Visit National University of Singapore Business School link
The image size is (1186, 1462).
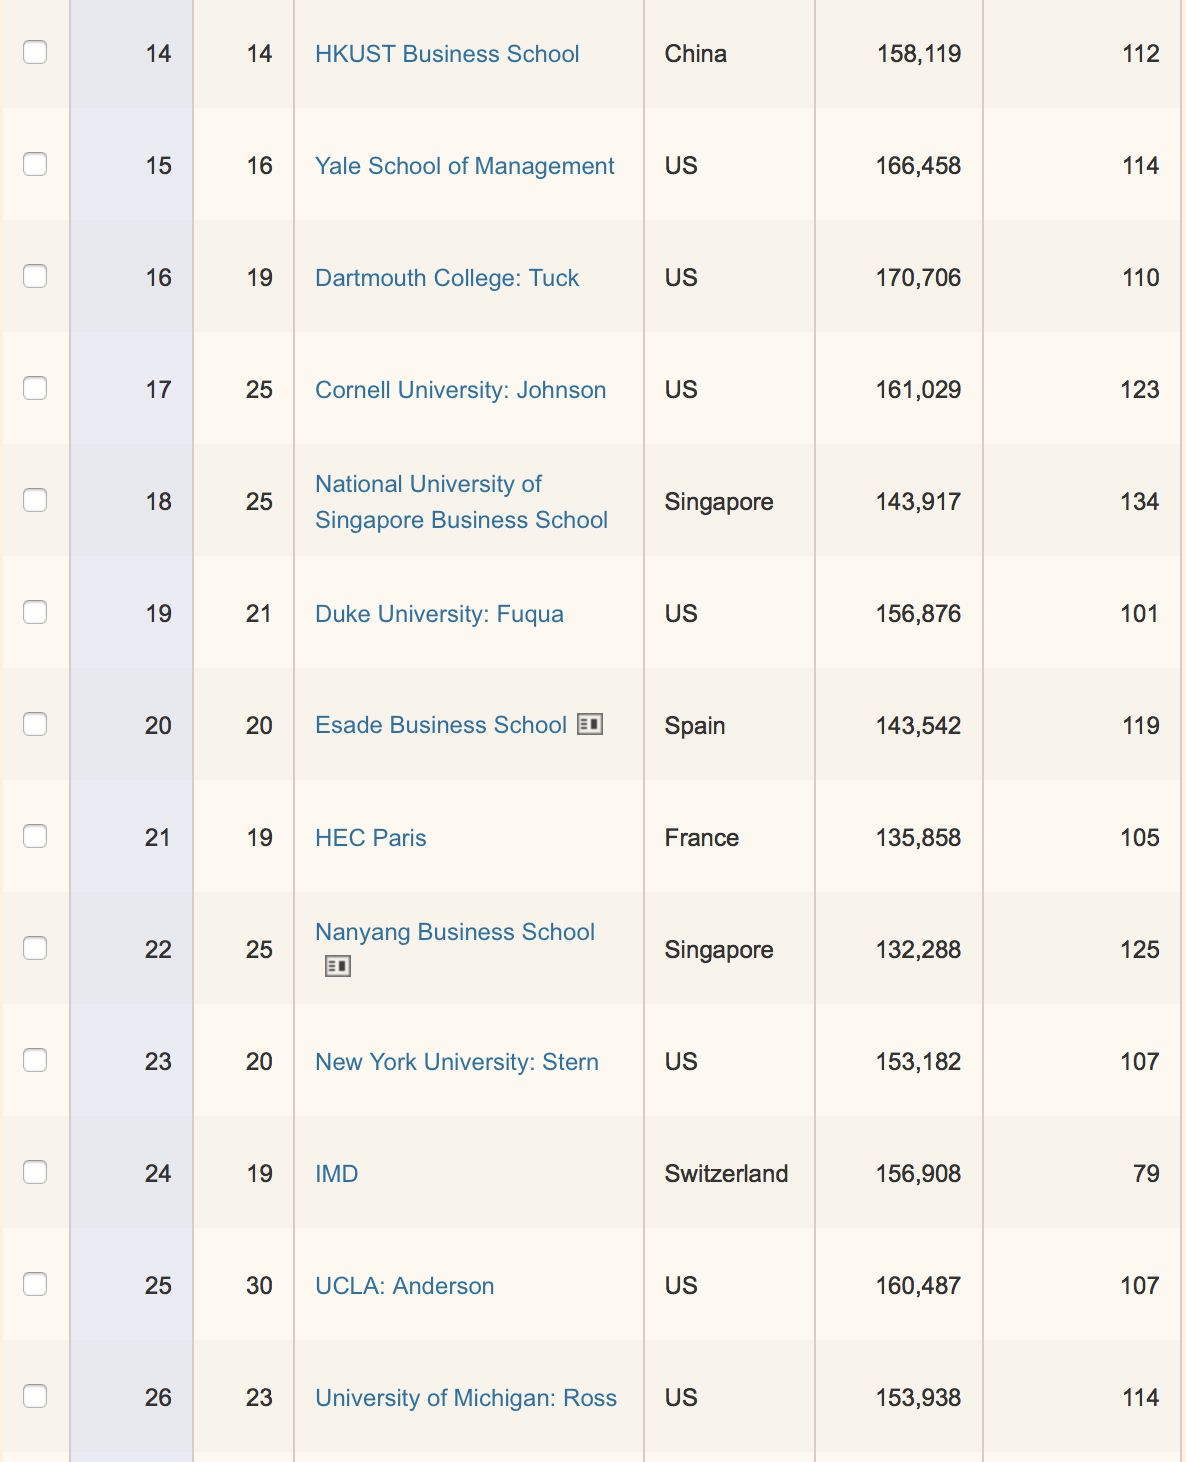pos(461,502)
